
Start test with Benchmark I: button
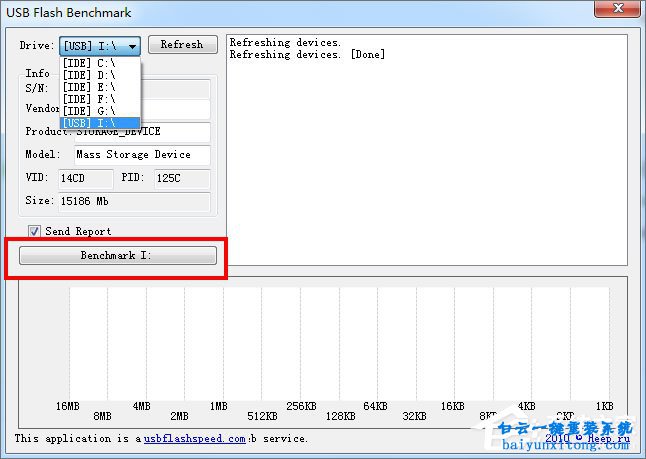click(x=118, y=256)
